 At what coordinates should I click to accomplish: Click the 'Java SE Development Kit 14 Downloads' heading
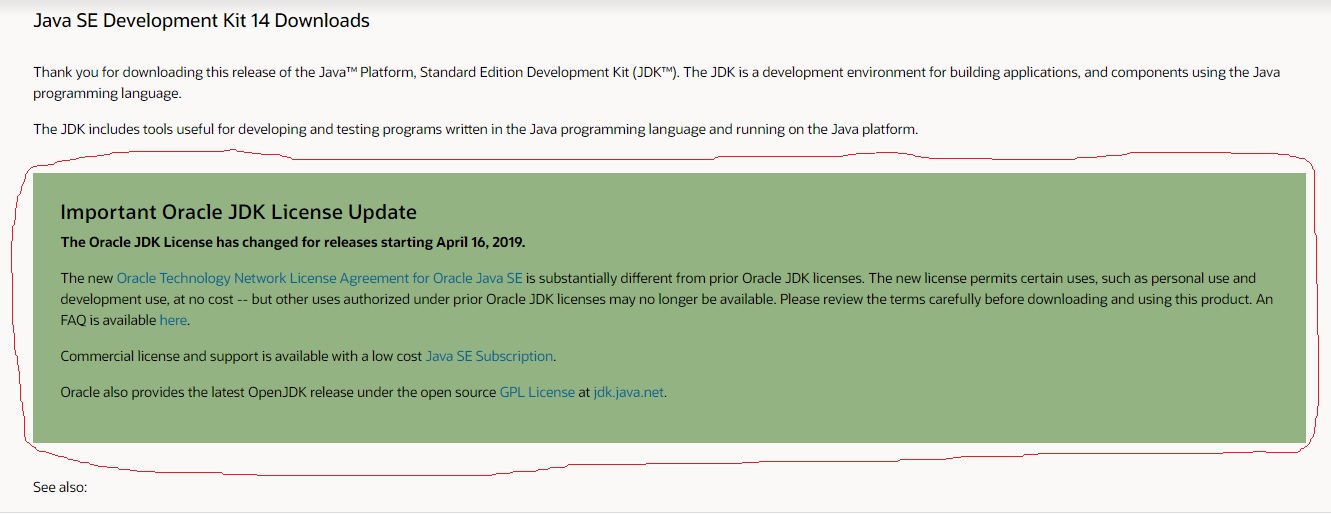(x=201, y=20)
